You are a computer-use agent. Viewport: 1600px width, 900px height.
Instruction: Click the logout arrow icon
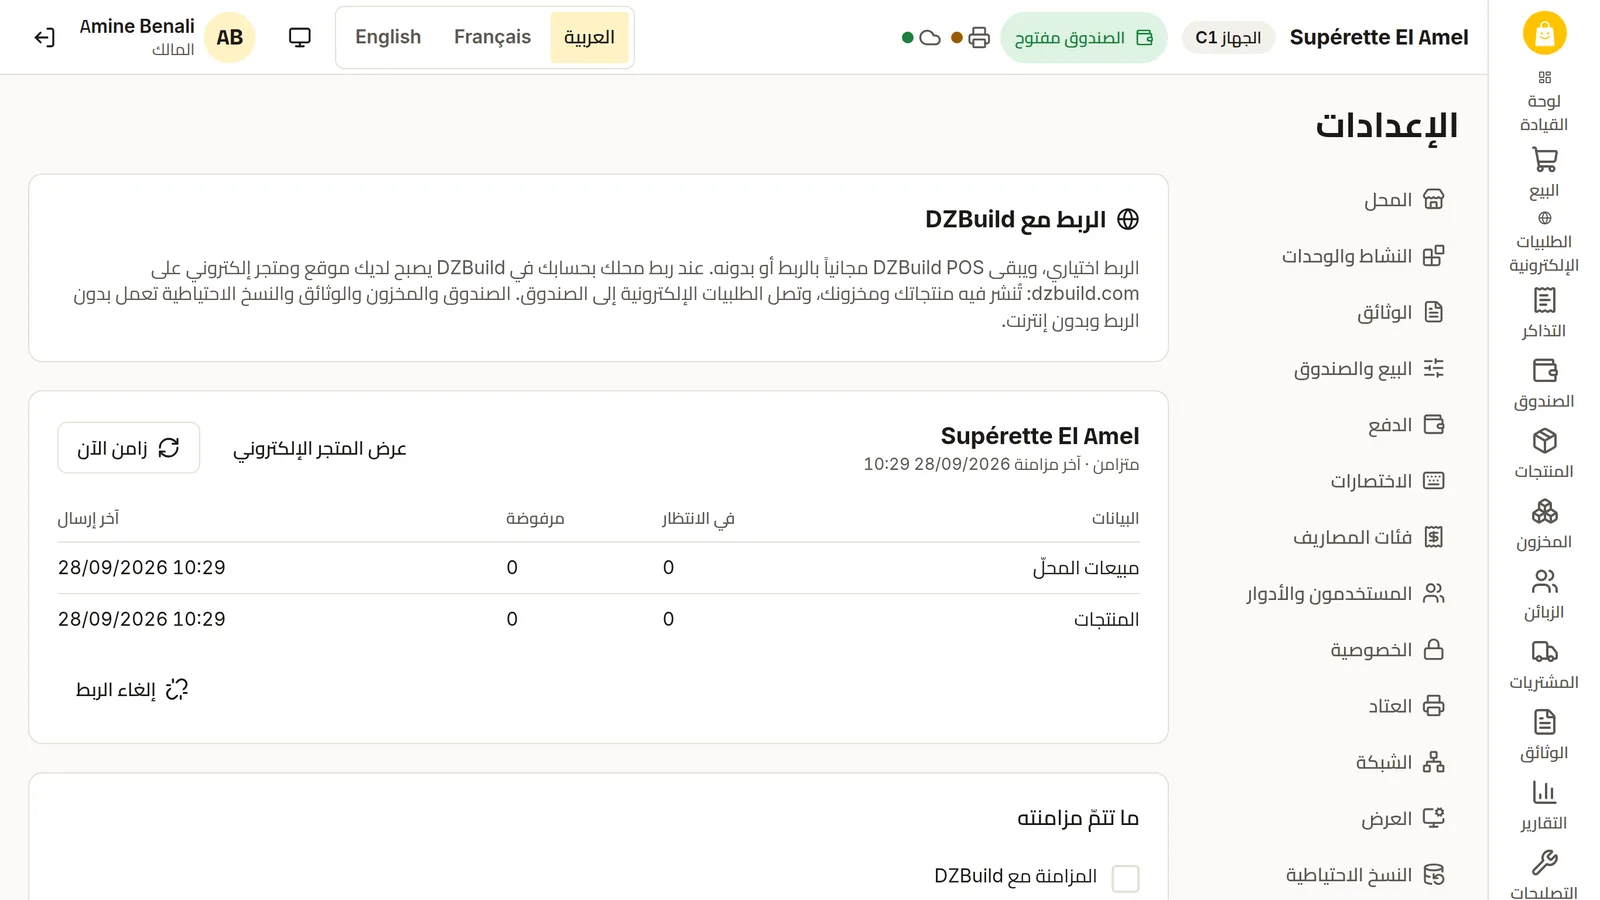coord(44,38)
